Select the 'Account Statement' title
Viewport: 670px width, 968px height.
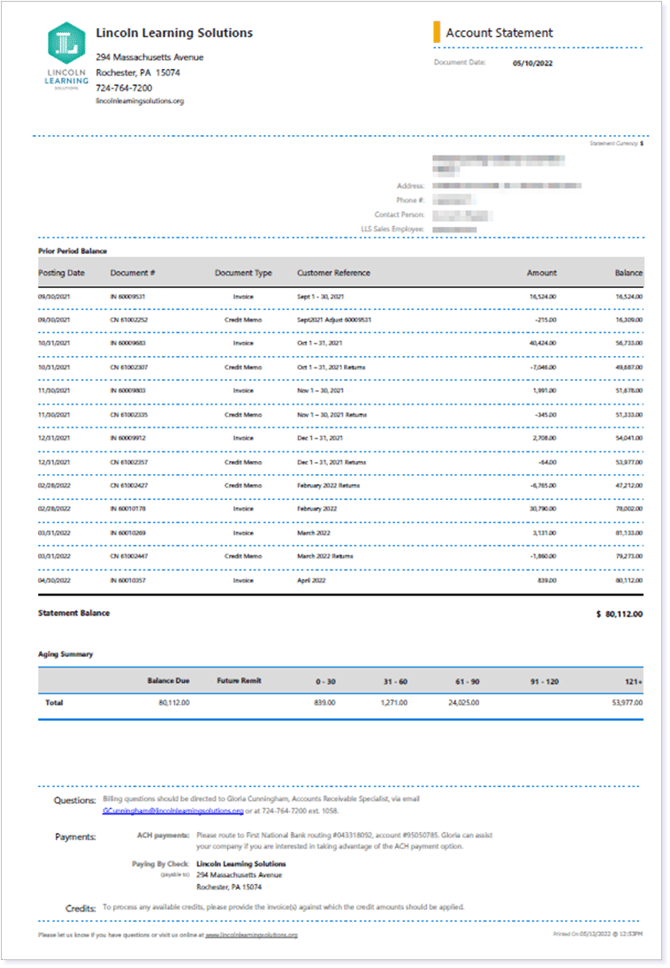tap(500, 33)
